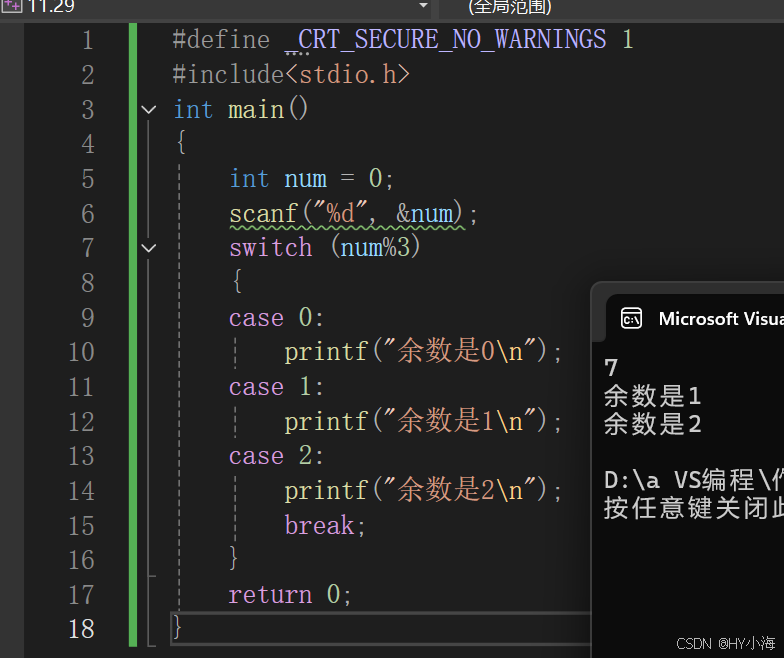This screenshot has width=784, height=658.
Task: Click the break keyword
Action: (320, 525)
